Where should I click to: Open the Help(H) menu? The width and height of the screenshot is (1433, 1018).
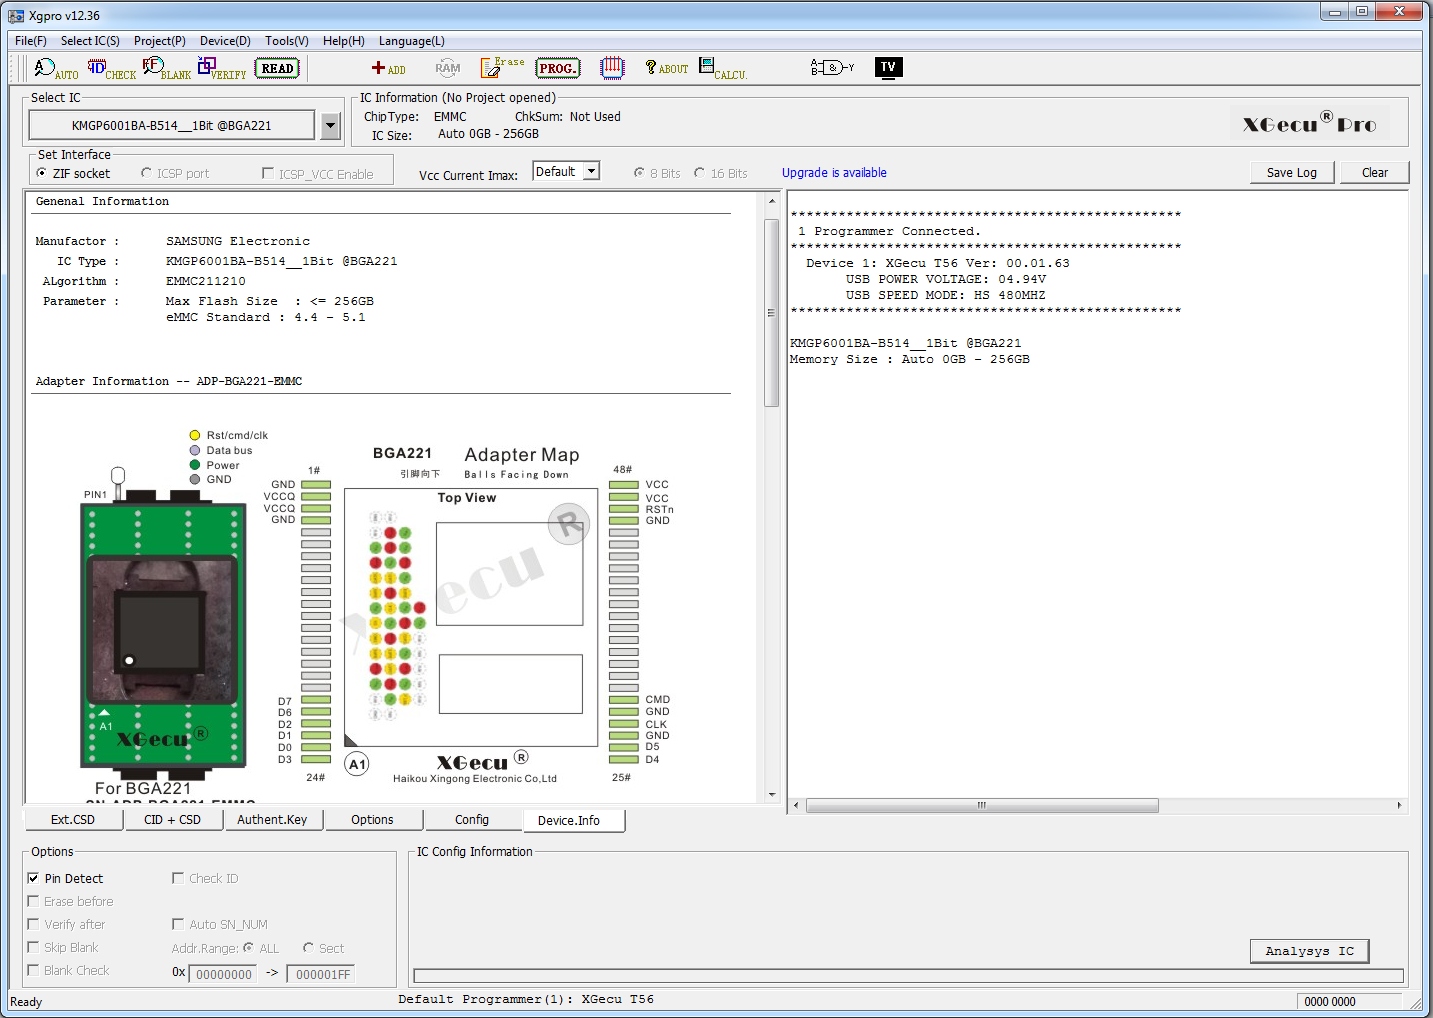click(x=344, y=41)
